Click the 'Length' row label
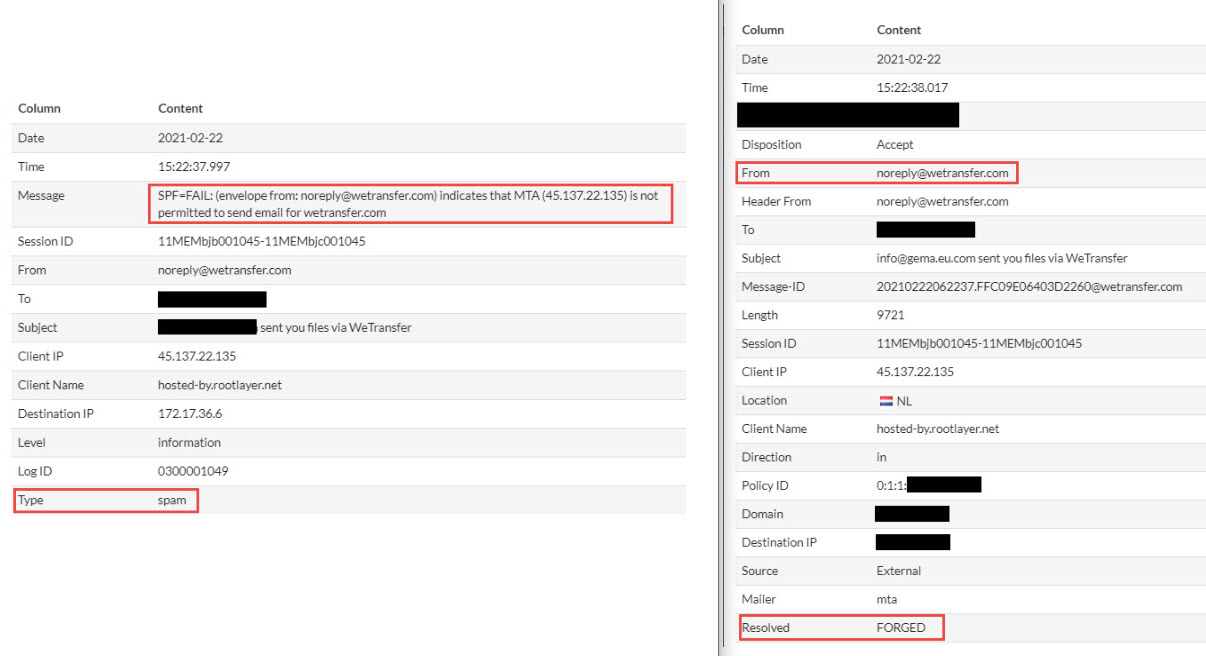This screenshot has height=656, width=1206. [x=760, y=315]
